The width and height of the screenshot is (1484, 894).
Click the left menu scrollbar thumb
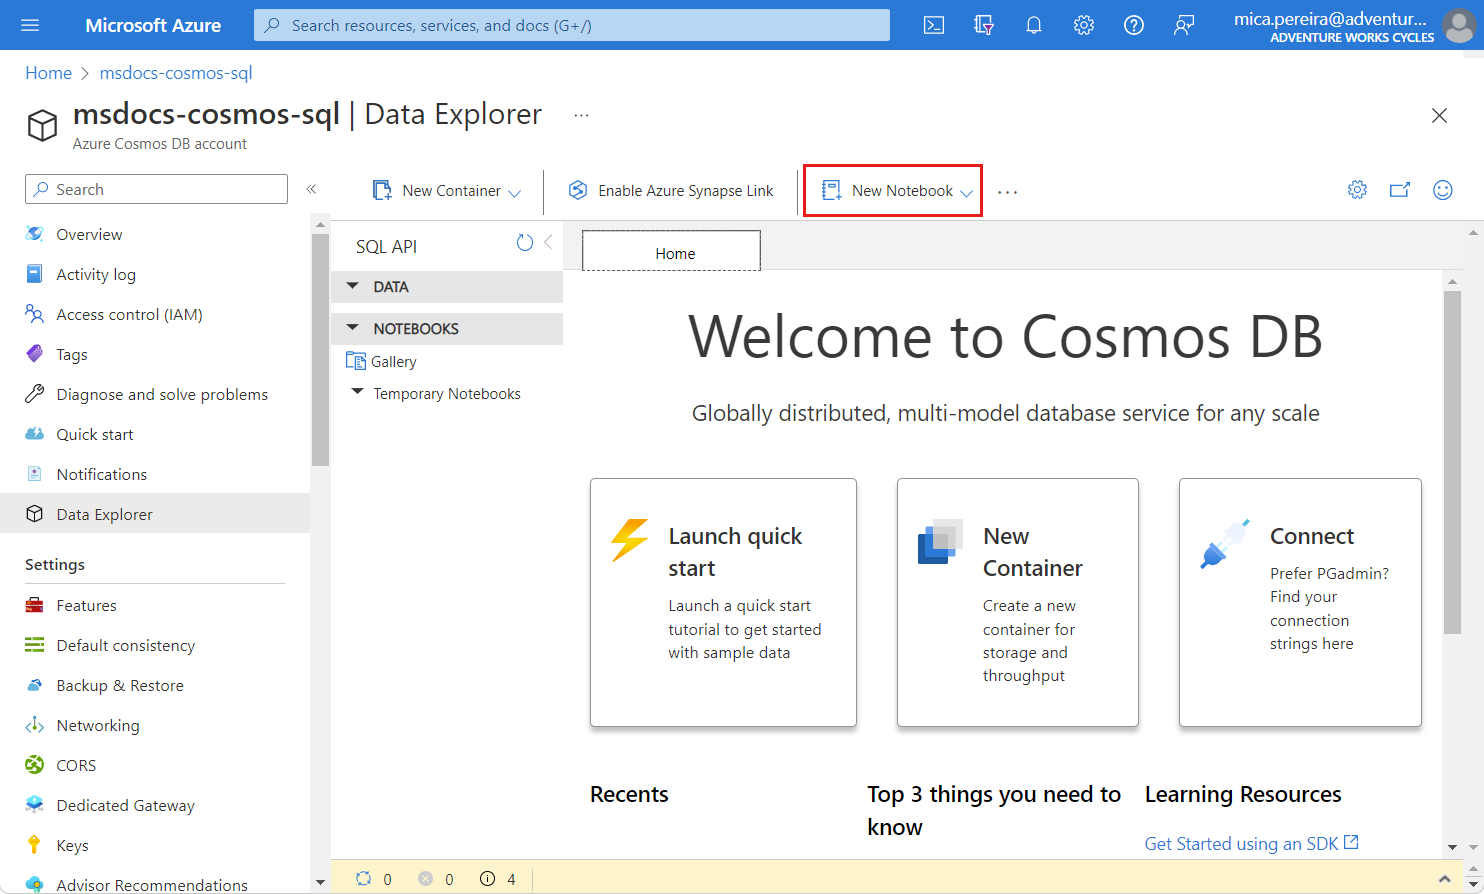pyautogui.click(x=320, y=350)
